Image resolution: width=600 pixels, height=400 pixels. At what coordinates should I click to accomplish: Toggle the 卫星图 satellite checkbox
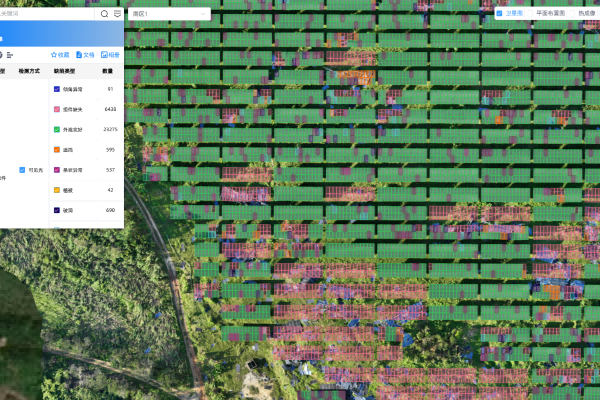coord(499,13)
